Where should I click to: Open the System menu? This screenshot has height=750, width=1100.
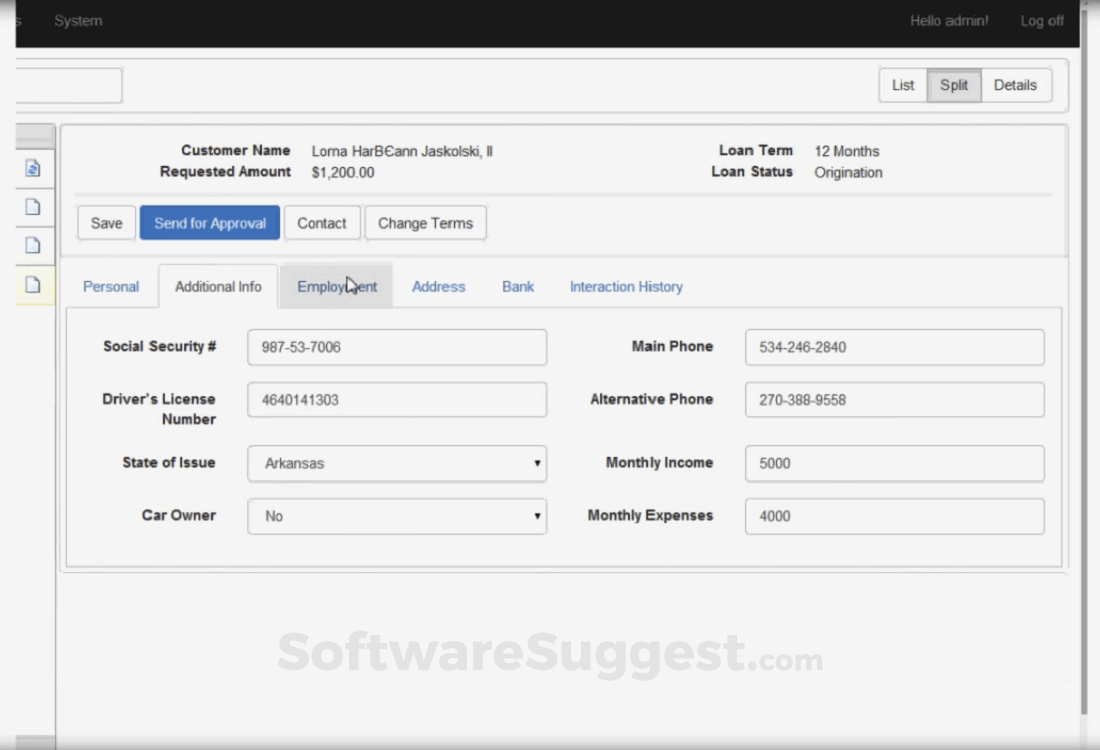pos(78,20)
